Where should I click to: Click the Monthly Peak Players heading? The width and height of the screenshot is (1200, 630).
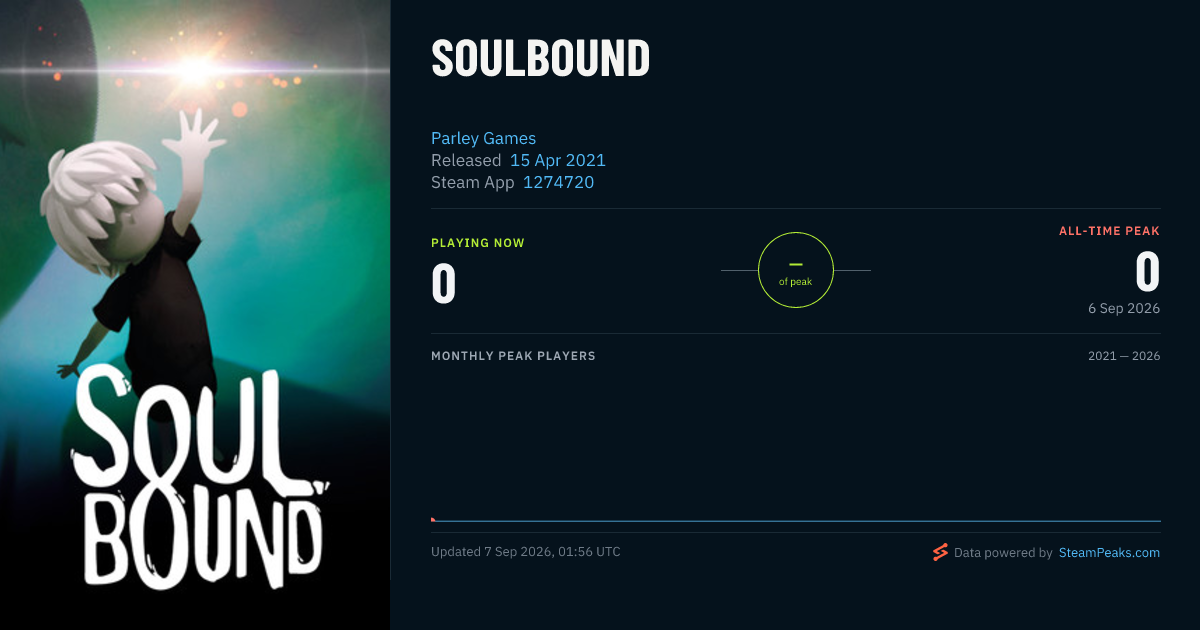coord(513,356)
